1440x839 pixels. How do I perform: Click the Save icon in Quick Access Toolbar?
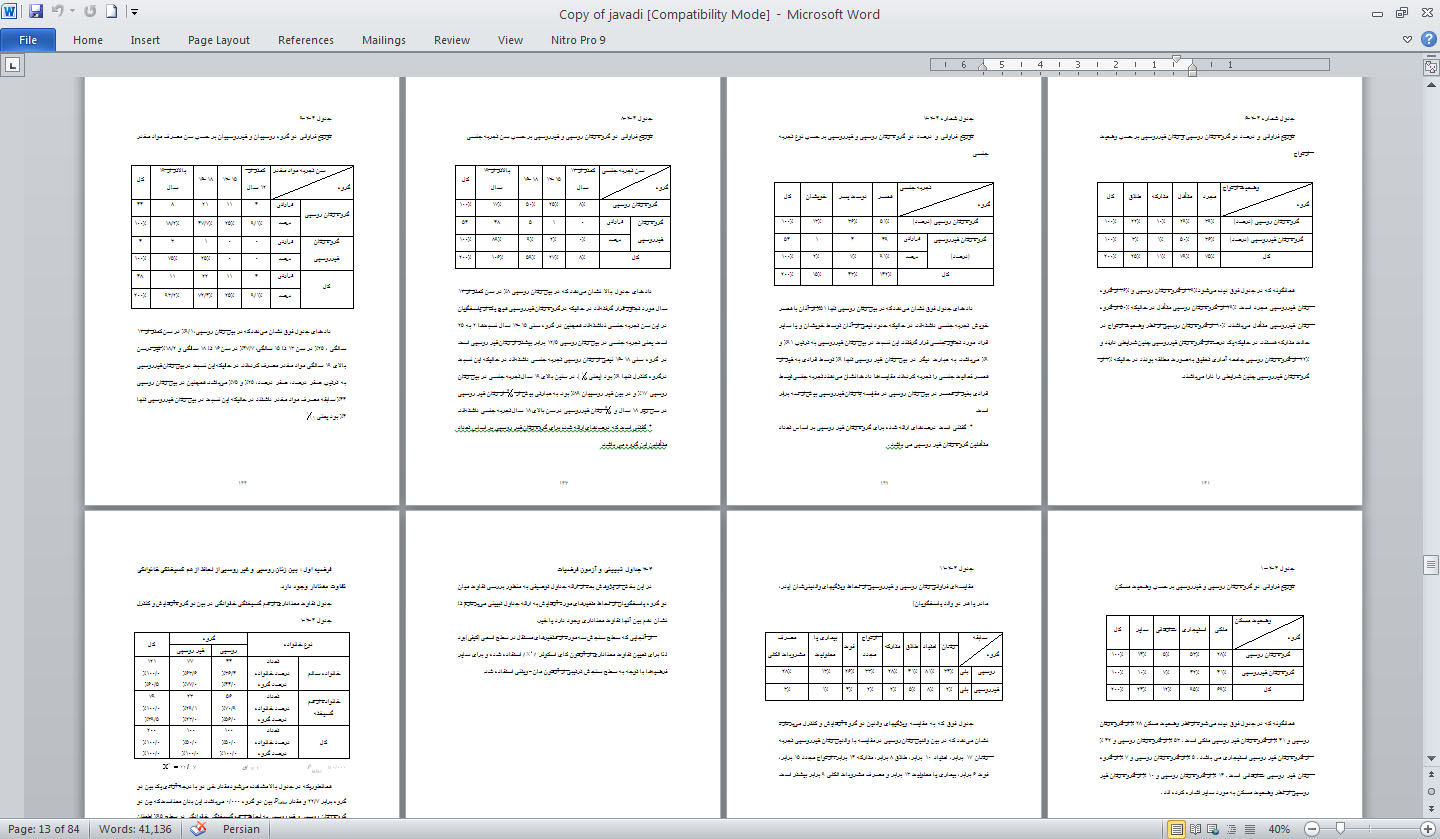point(36,12)
